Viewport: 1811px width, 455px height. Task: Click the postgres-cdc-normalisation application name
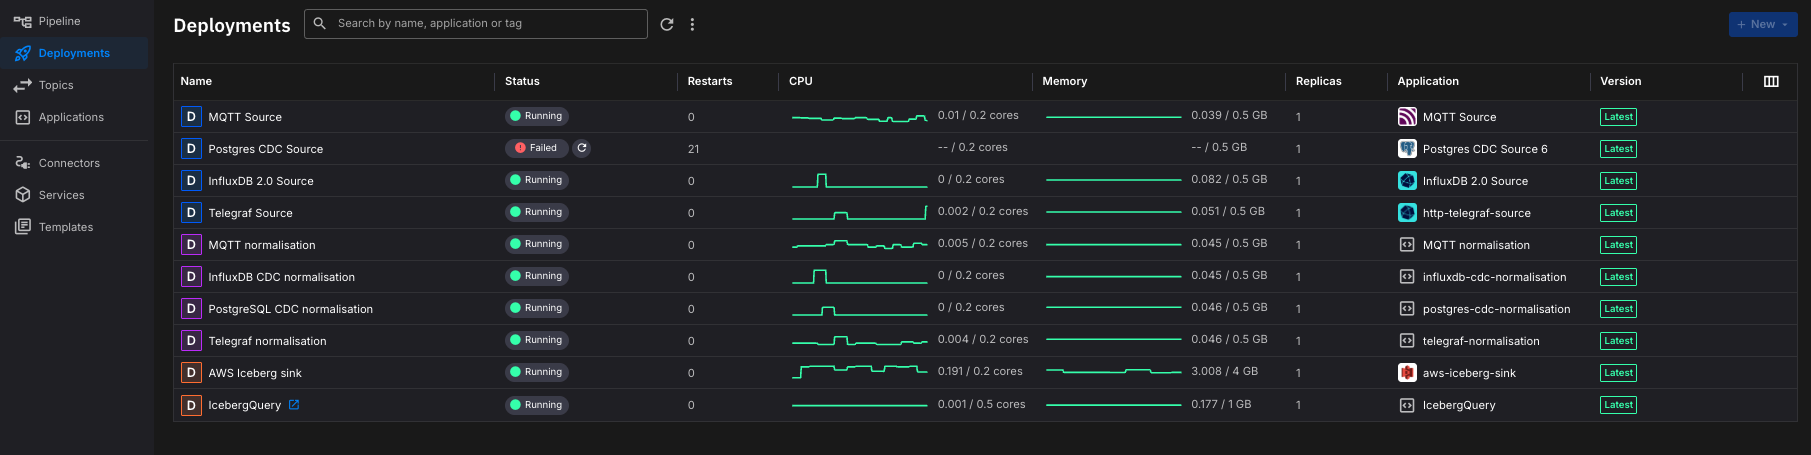pyautogui.click(x=1496, y=309)
